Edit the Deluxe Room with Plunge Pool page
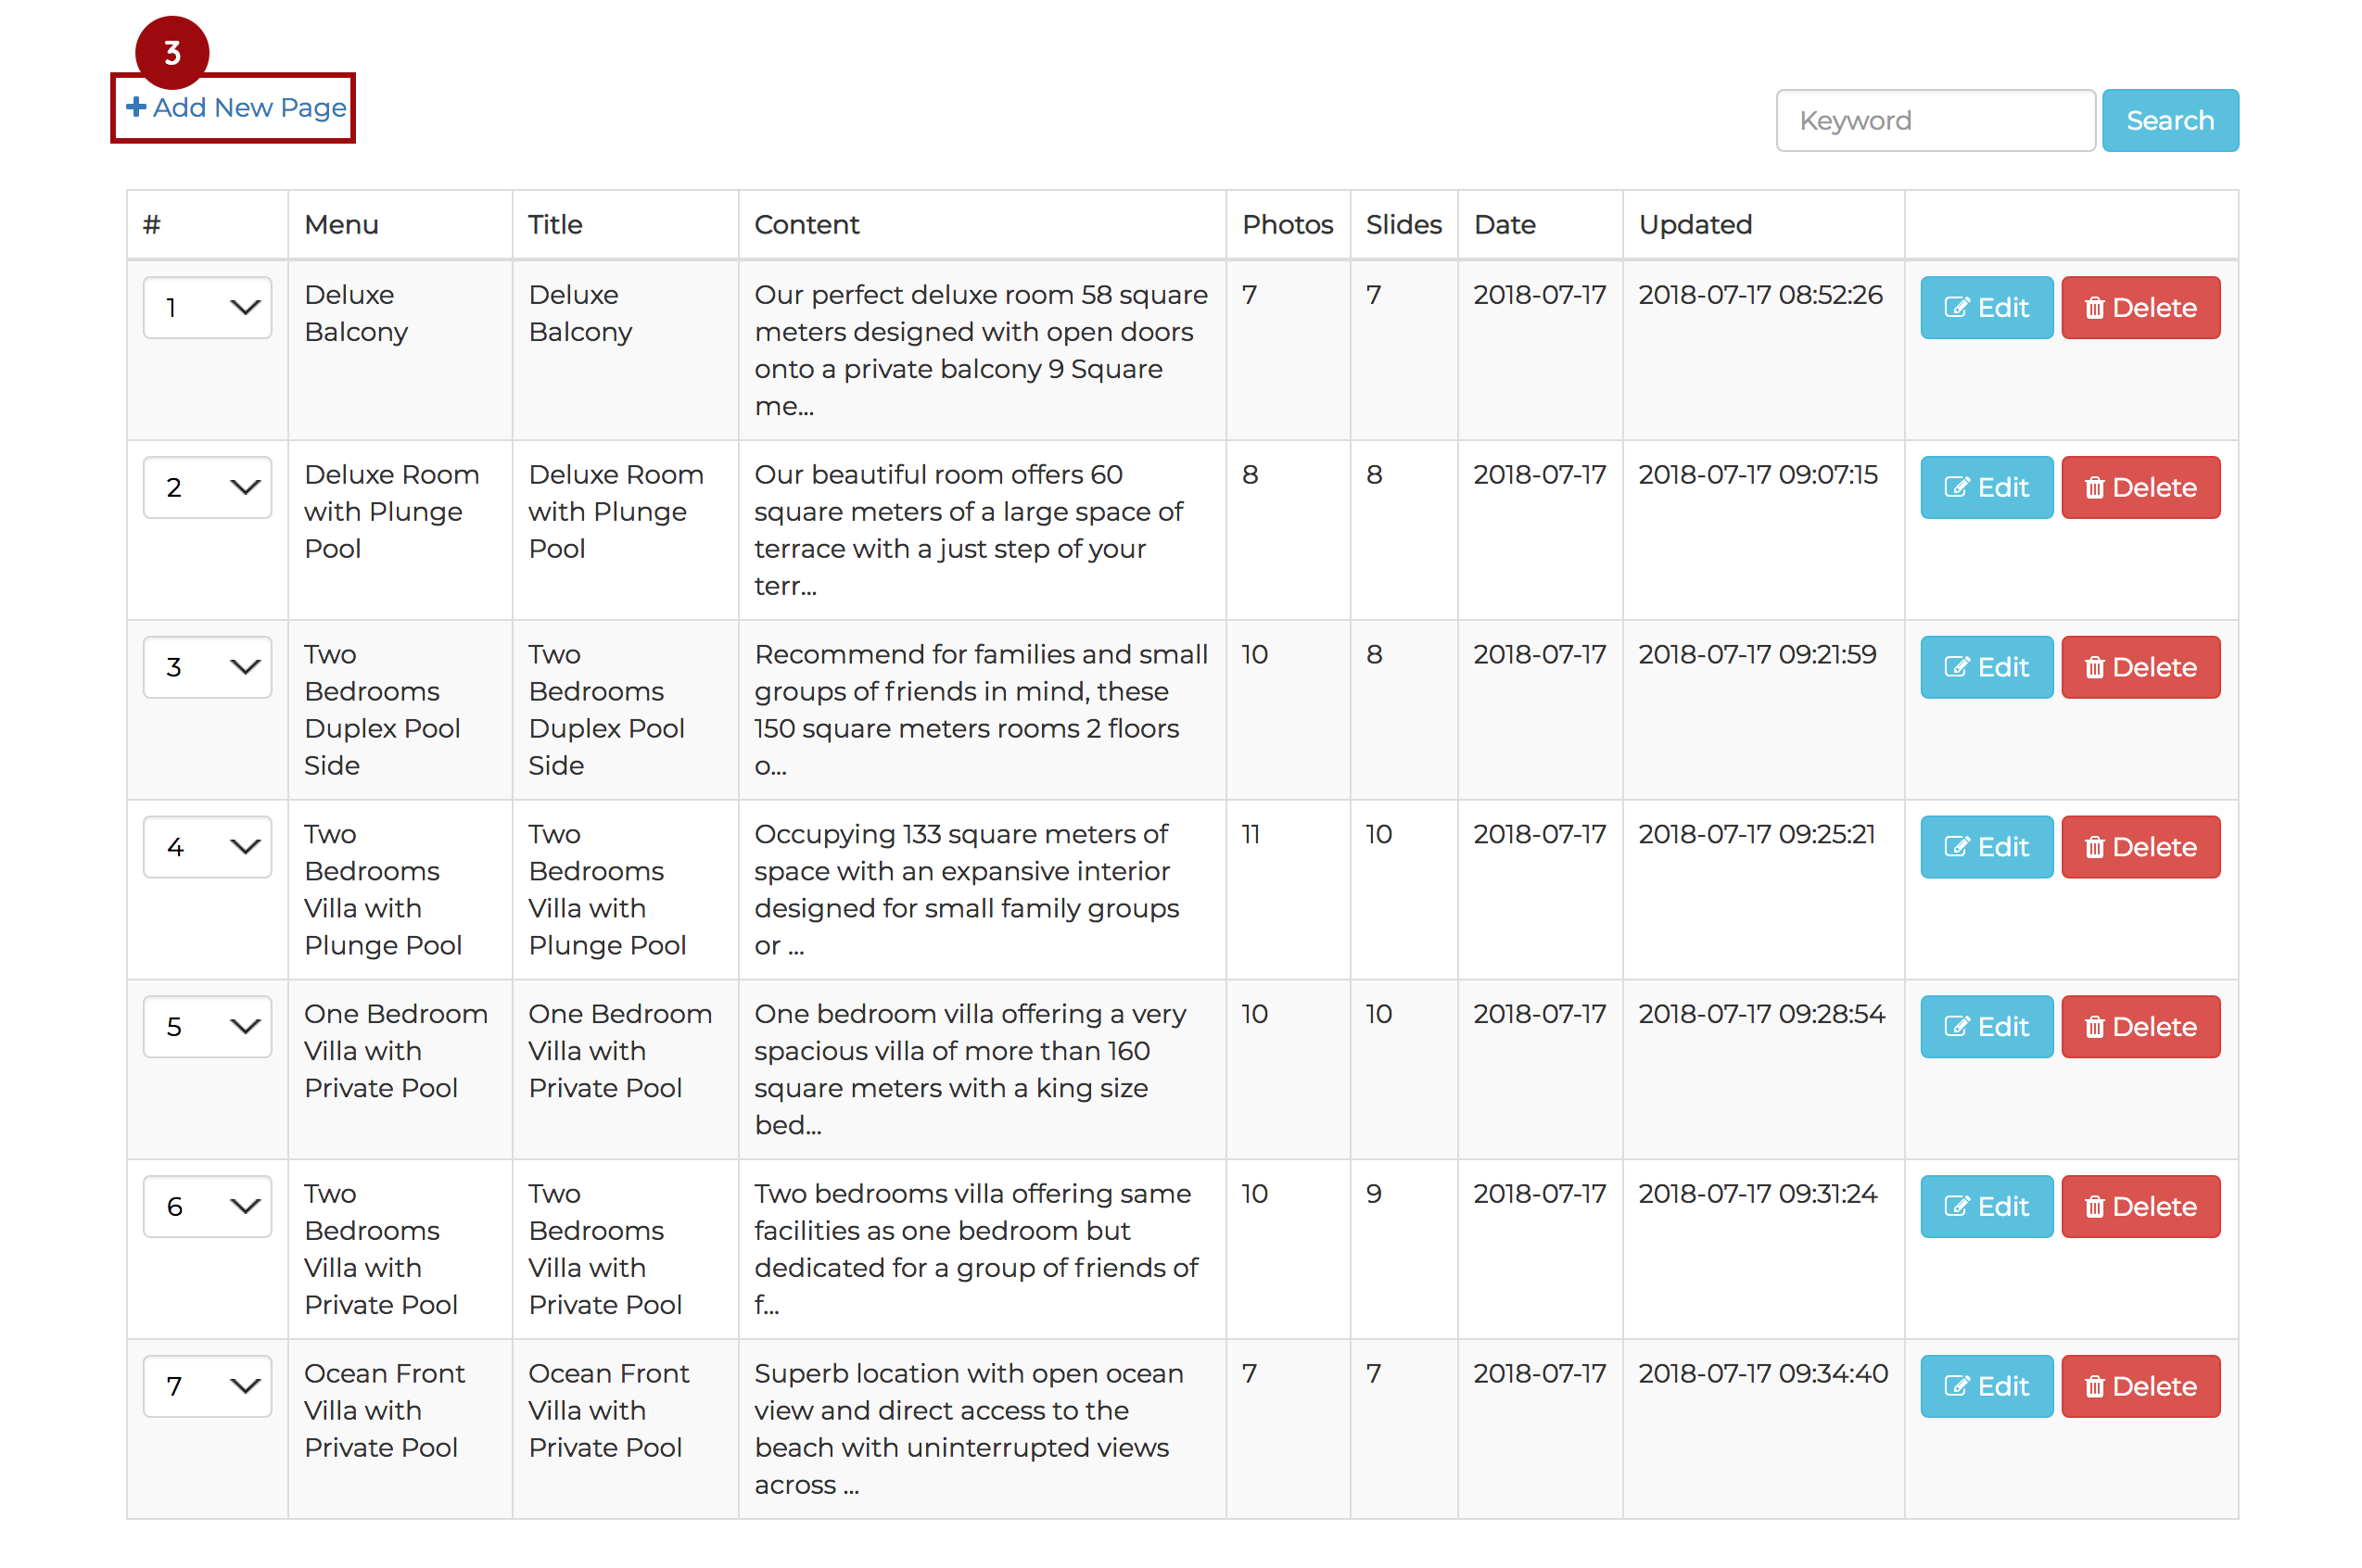Viewport: 2362px width, 1568px height. click(1986, 487)
